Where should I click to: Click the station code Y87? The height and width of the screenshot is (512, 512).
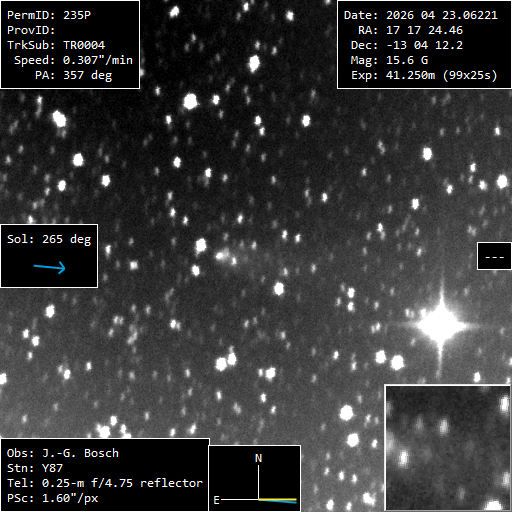[52, 468]
